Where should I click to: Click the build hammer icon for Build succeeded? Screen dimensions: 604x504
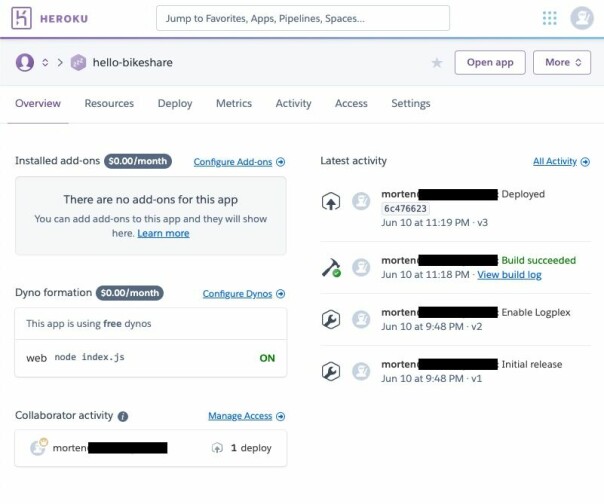[331, 267]
